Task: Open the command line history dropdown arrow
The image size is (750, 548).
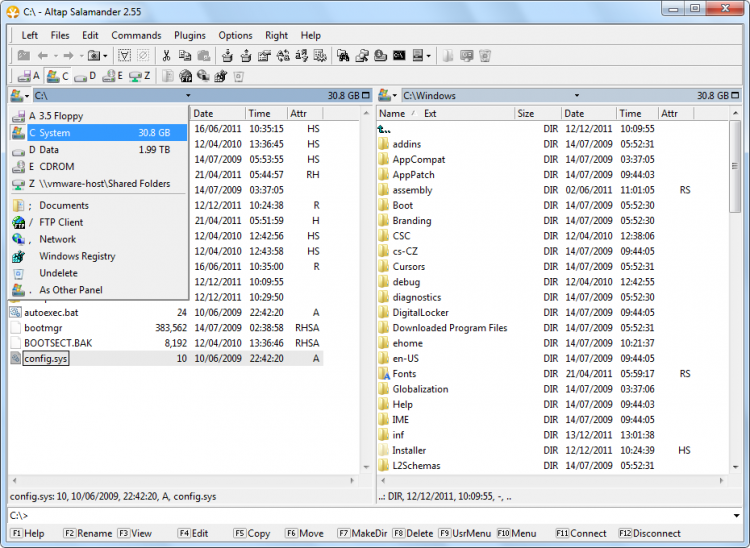Action: pyautogui.click(x=736, y=515)
